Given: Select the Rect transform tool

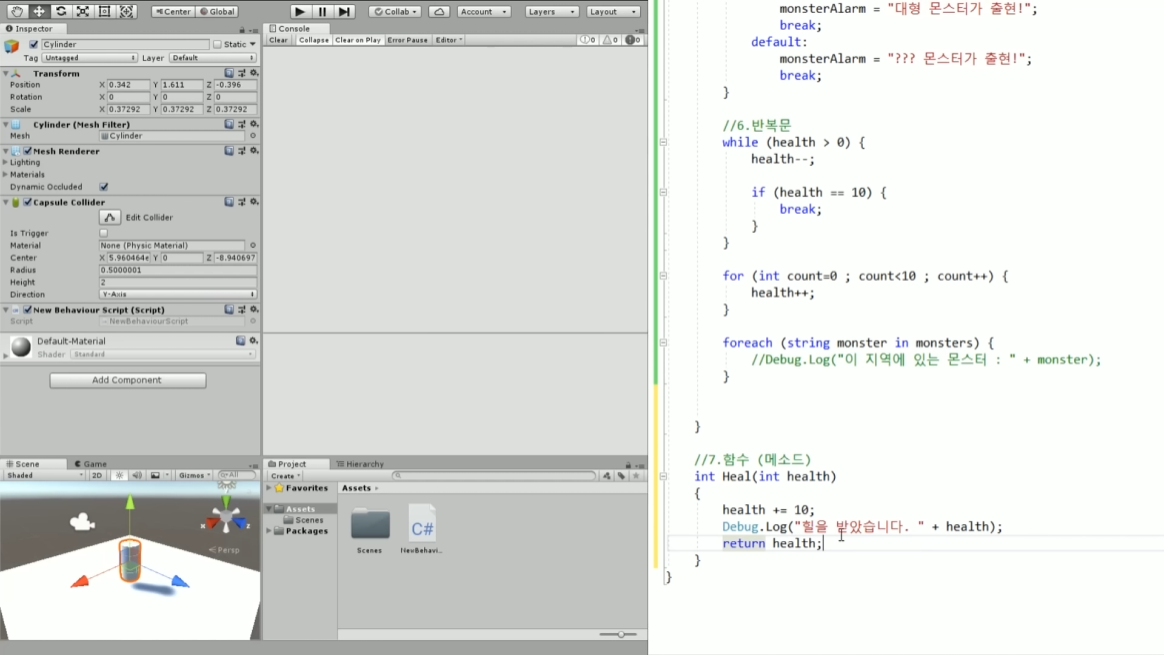Looking at the screenshot, I should (x=105, y=11).
